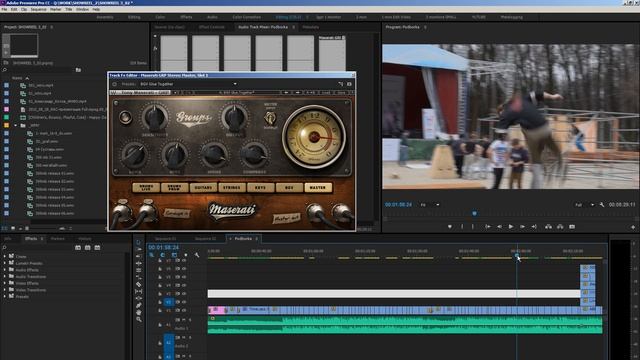The width and height of the screenshot is (640, 360).
Task: Click the timeline playhead marker
Action: [x=517, y=255]
